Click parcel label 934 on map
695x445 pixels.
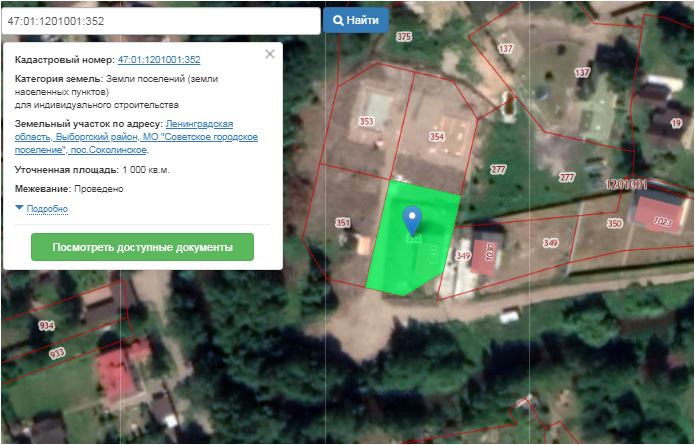pyautogui.click(x=46, y=326)
